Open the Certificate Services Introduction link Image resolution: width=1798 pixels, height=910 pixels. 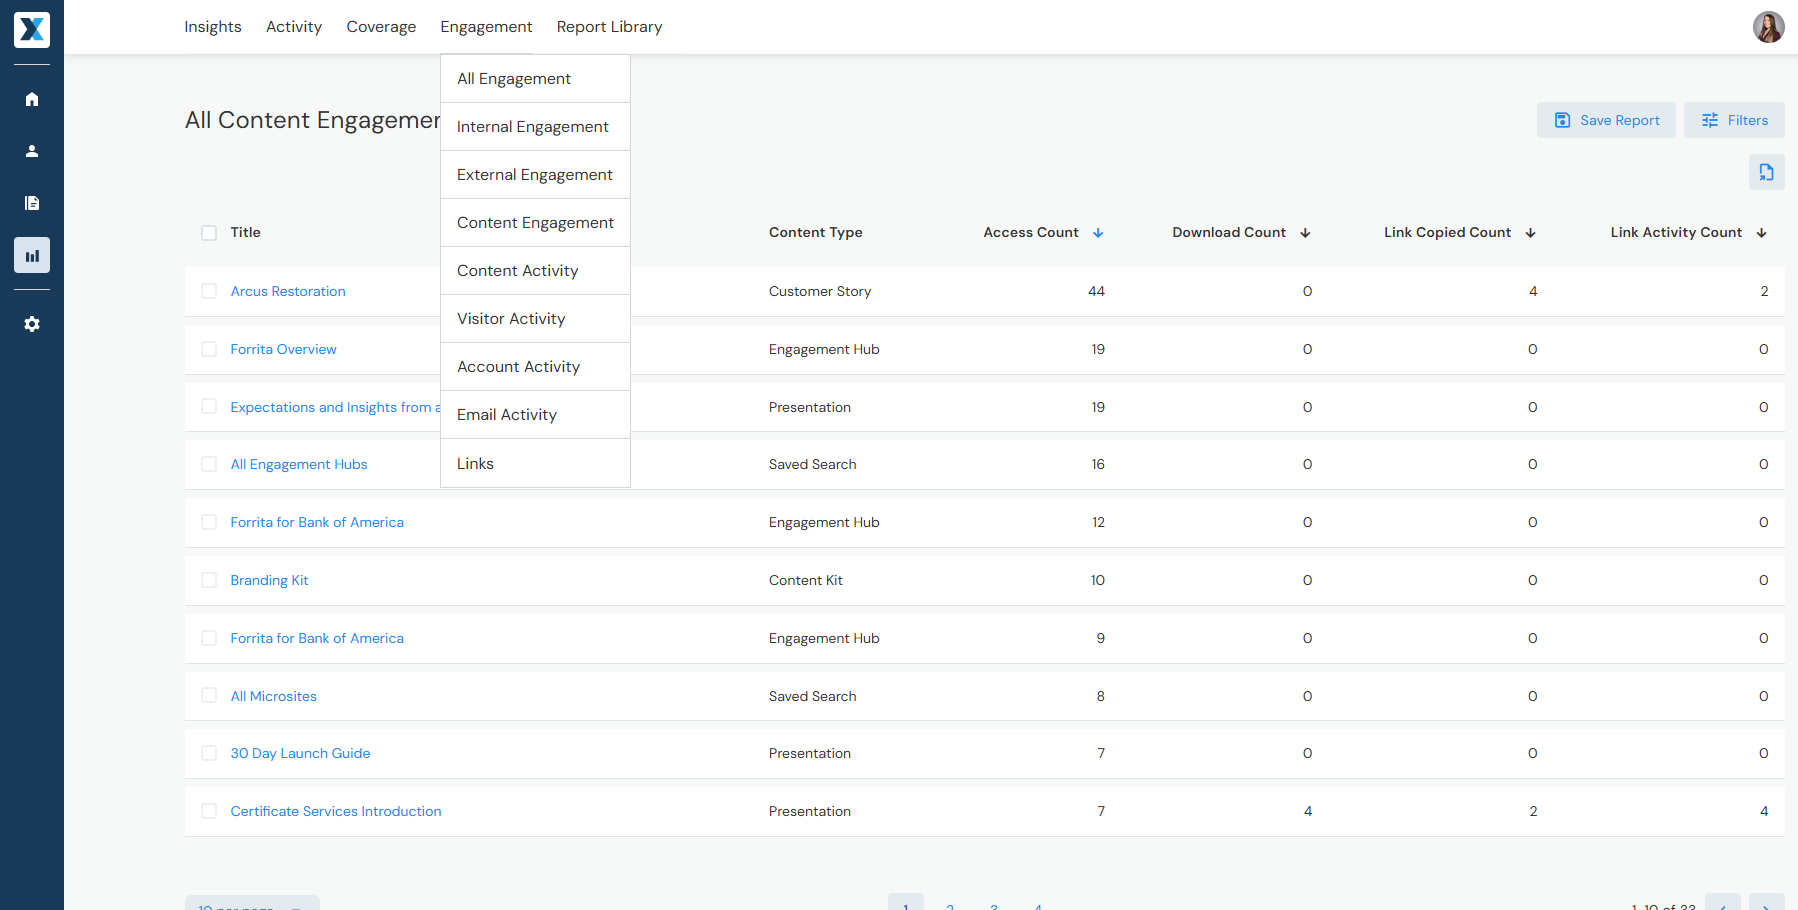click(336, 811)
